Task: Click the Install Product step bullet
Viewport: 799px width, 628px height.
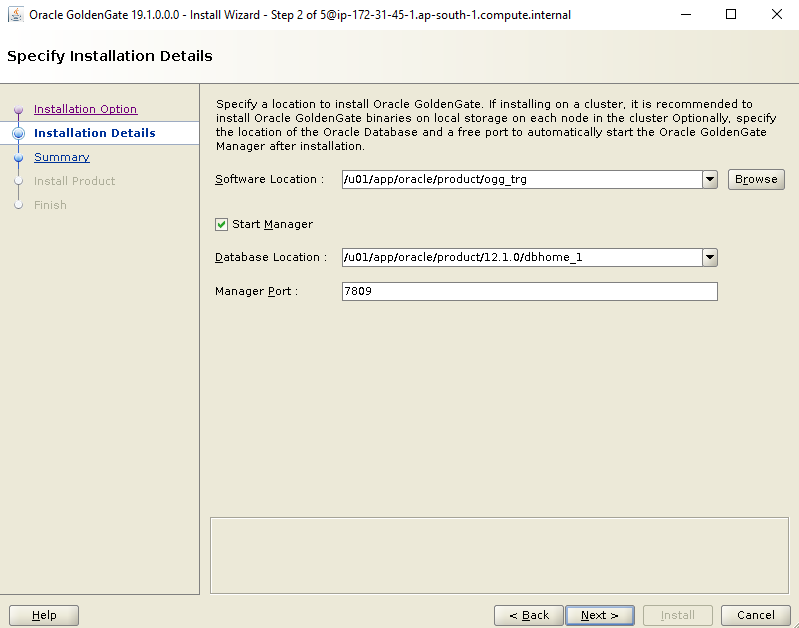Action: click(x=18, y=181)
